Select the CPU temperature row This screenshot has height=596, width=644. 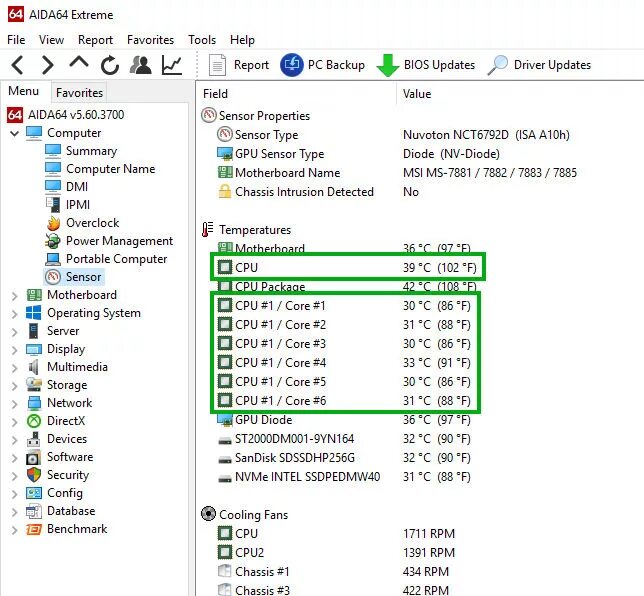click(347, 267)
